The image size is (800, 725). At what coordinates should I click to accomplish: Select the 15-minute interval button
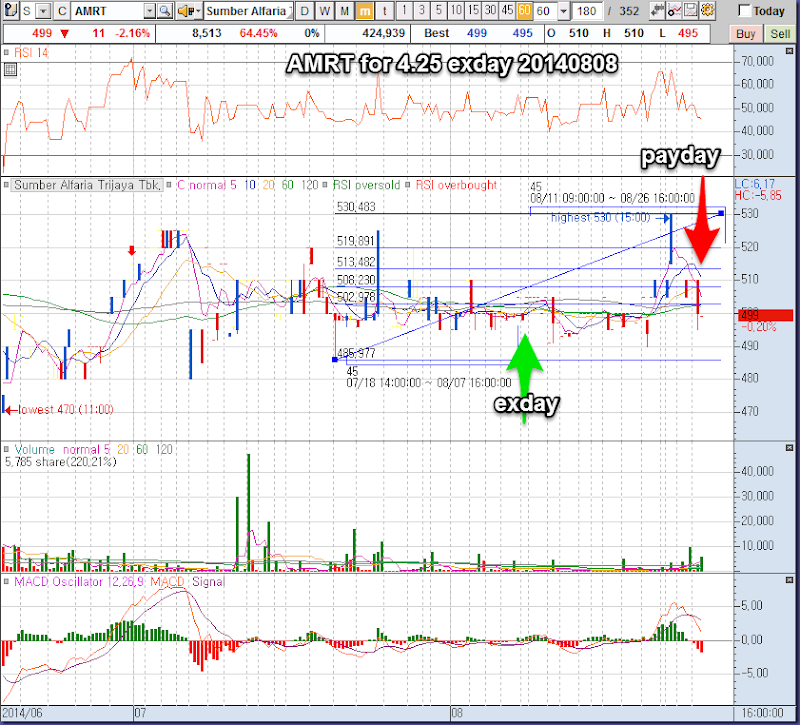click(x=473, y=10)
